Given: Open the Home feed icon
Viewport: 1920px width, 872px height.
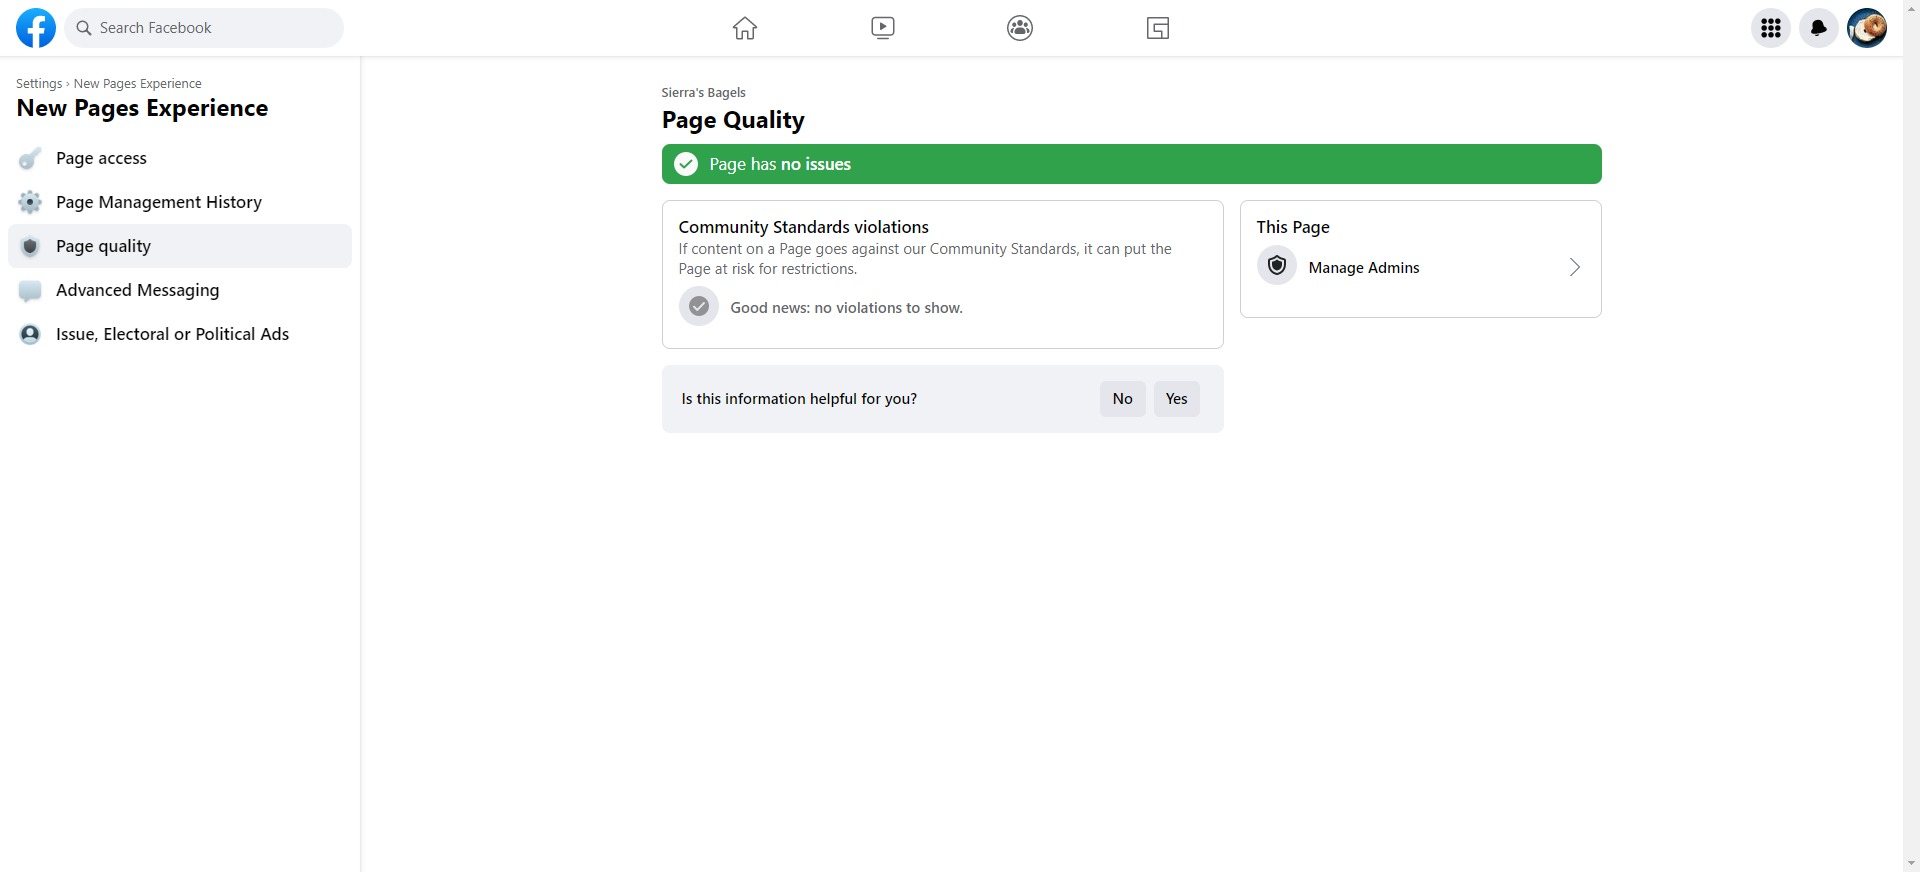Looking at the screenshot, I should pyautogui.click(x=745, y=28).
